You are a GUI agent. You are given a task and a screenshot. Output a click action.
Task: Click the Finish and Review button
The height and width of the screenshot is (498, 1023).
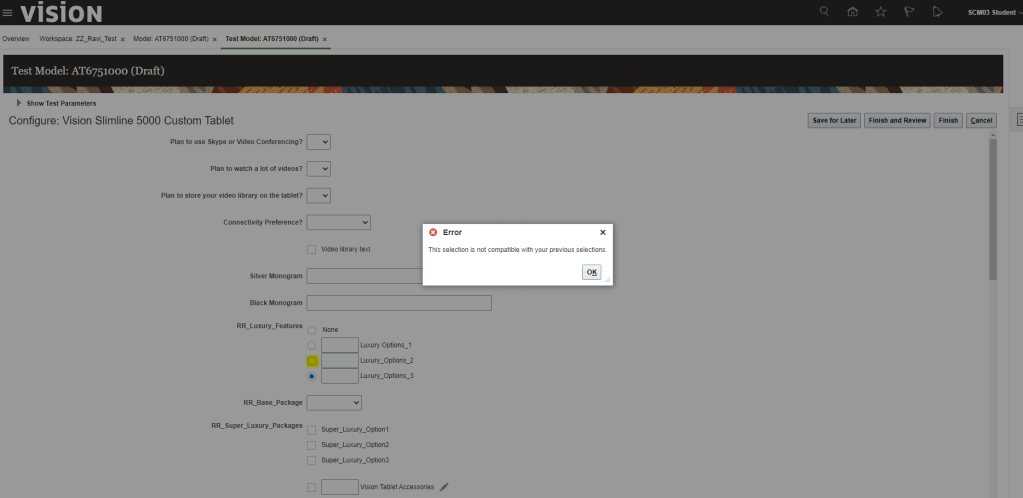point(897,120)
